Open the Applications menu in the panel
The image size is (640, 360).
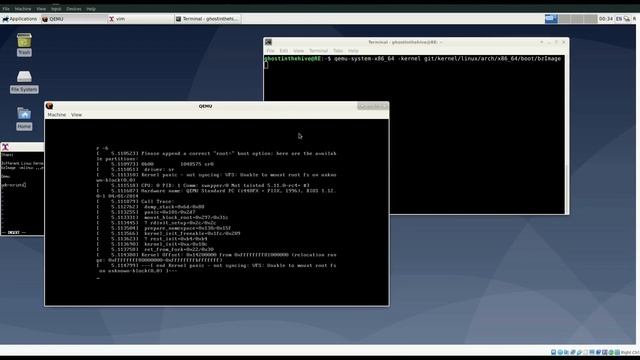tap(20, 19)
